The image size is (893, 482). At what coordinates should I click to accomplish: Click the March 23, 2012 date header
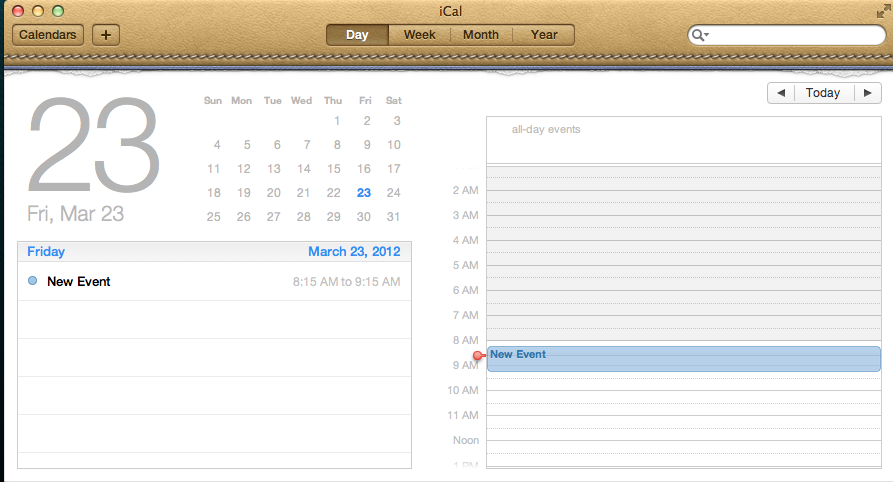coord(354,251)
